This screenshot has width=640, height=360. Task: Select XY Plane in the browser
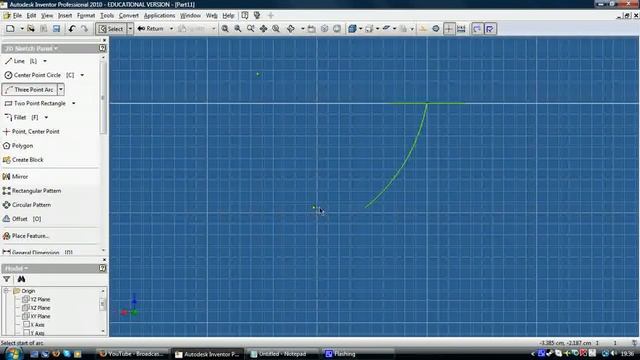pyautogui.click(x=36, y=316)
